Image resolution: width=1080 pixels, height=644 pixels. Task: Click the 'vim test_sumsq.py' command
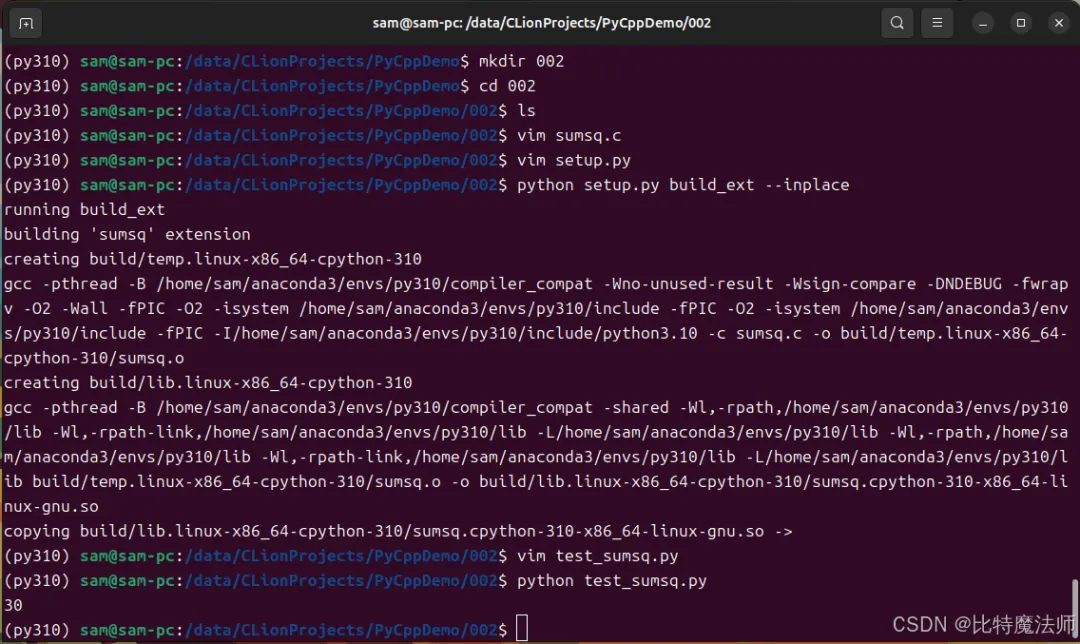(x=597, y=556)
